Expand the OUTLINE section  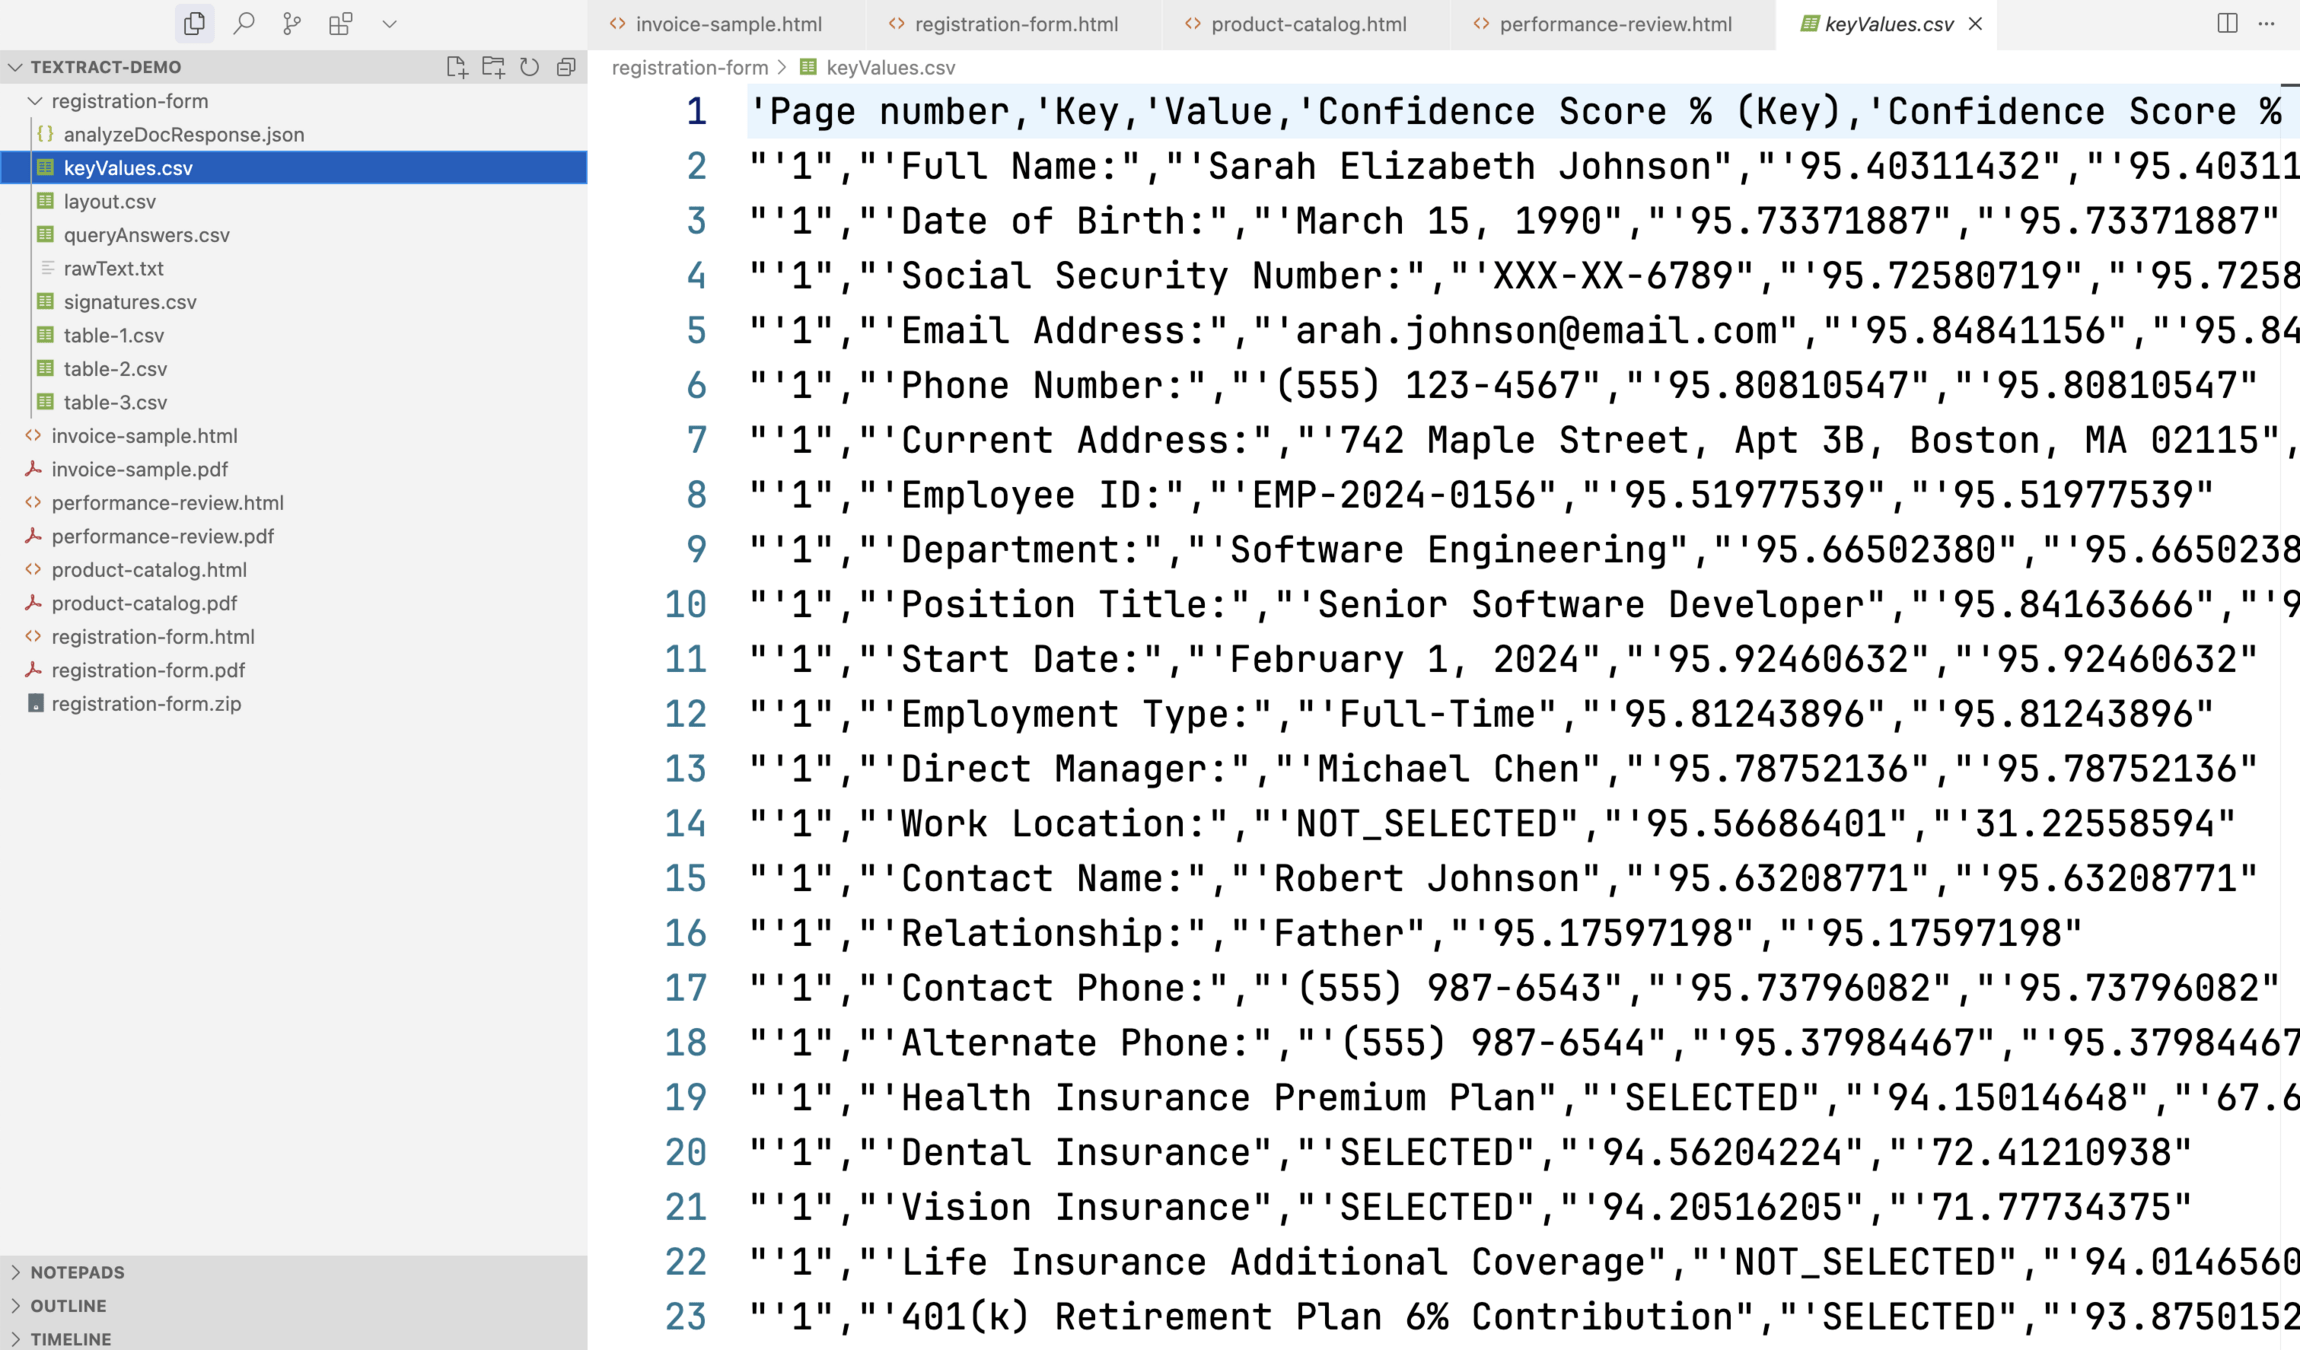(x=68, y=1306)
